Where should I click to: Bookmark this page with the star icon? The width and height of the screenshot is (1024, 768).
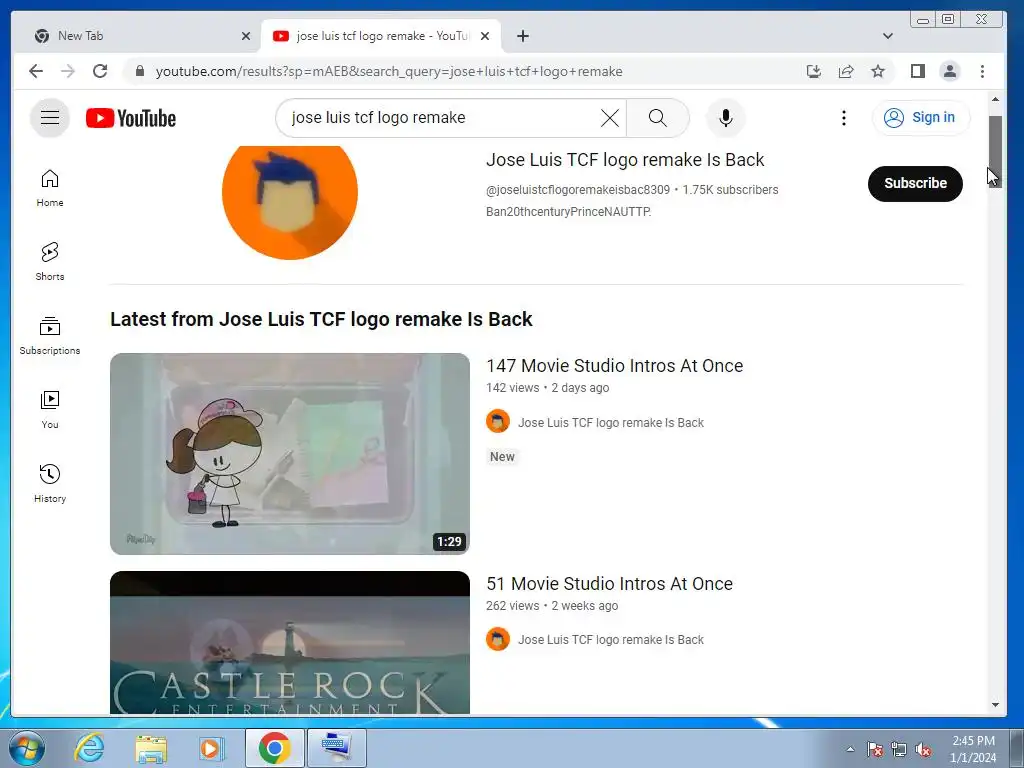(x=878, y=71)
